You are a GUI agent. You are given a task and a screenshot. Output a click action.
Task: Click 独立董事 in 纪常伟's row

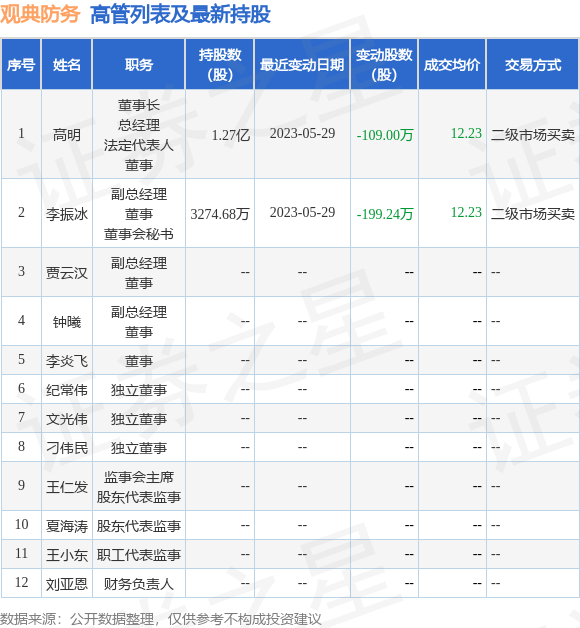click(x=139, y=390)
